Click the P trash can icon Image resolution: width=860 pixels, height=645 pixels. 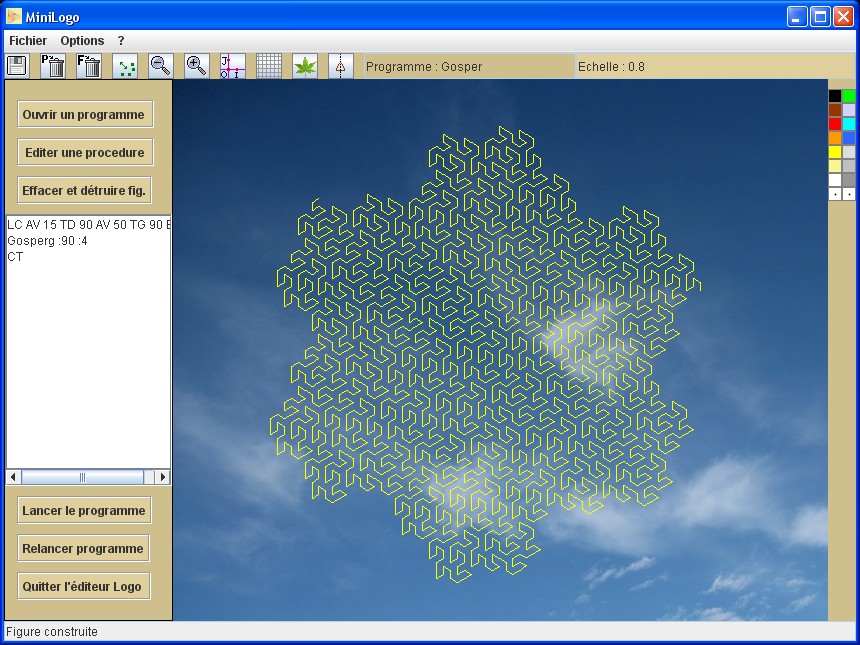53,66
